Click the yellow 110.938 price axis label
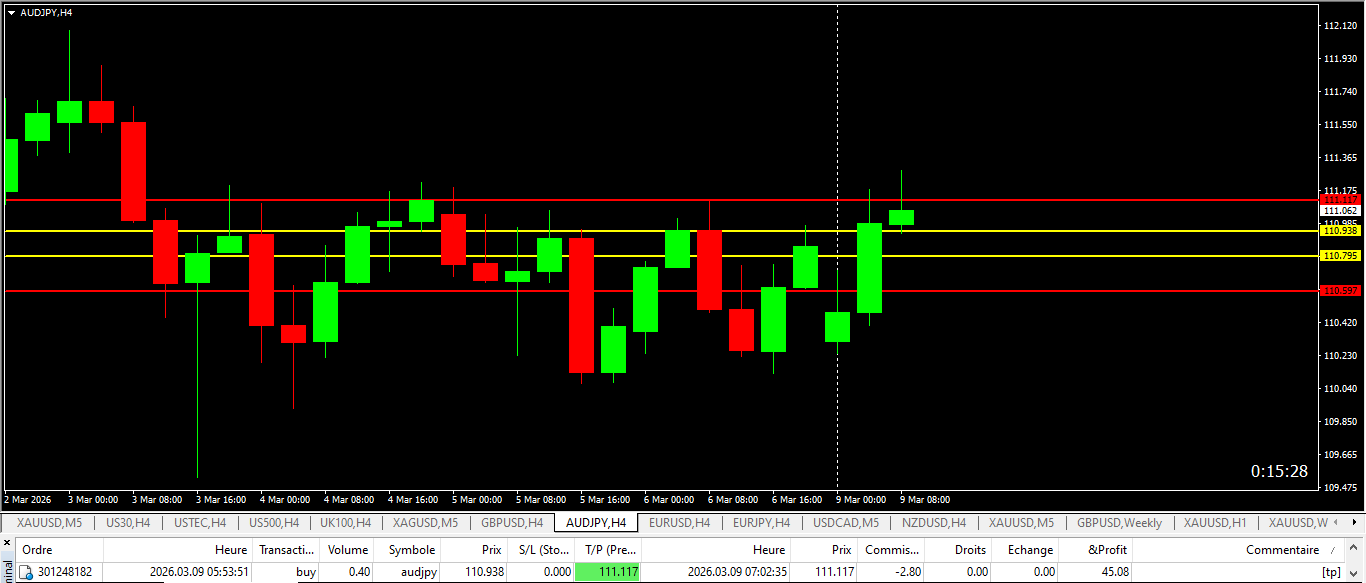1366x583 pixels. (1341, 231)
